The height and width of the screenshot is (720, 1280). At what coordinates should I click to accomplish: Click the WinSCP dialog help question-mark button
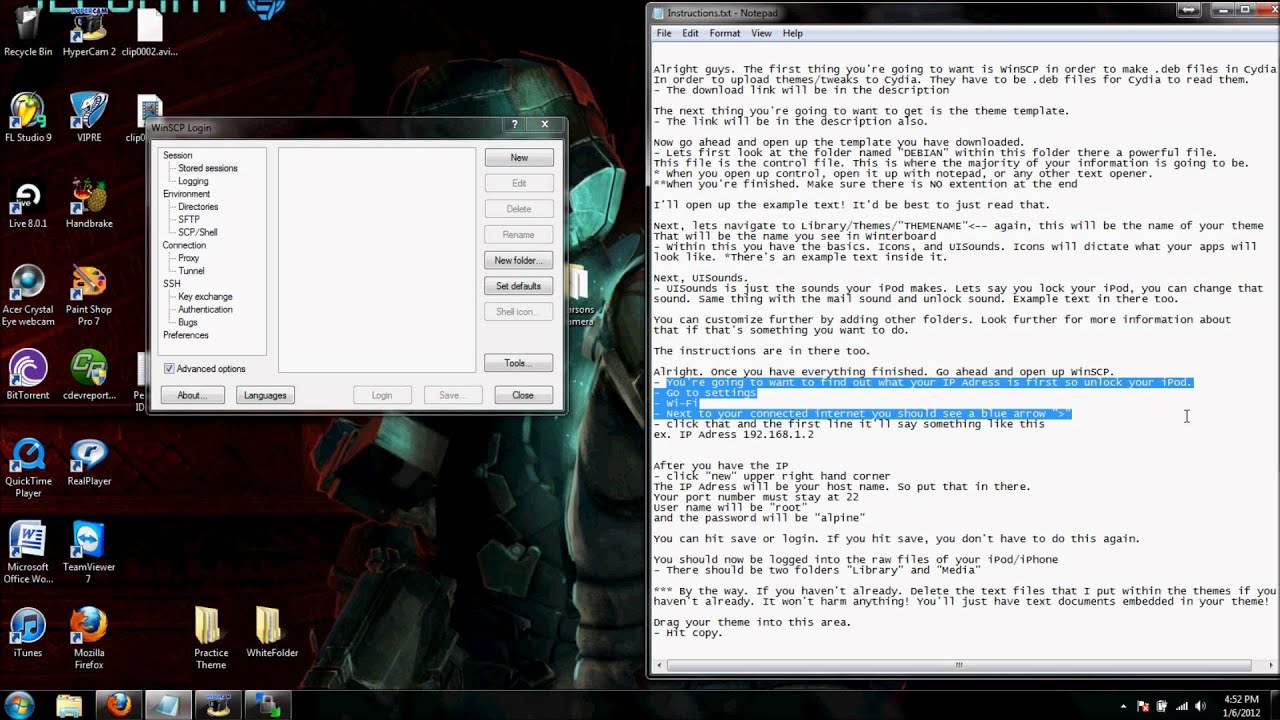point(515,125)
